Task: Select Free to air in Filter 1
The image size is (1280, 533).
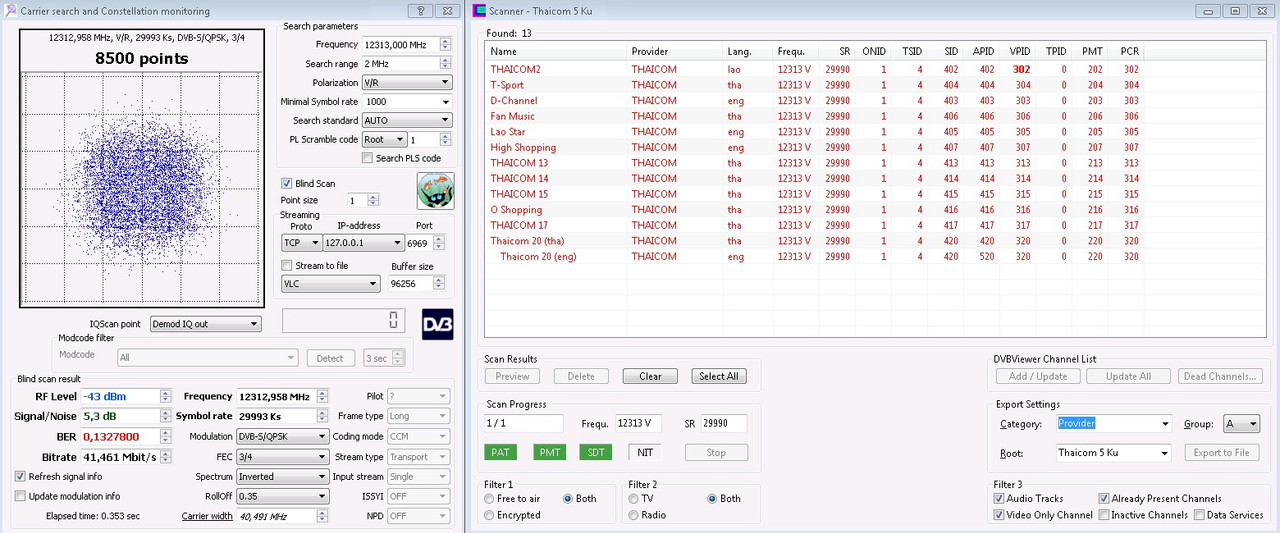Action: coord(489,498)
